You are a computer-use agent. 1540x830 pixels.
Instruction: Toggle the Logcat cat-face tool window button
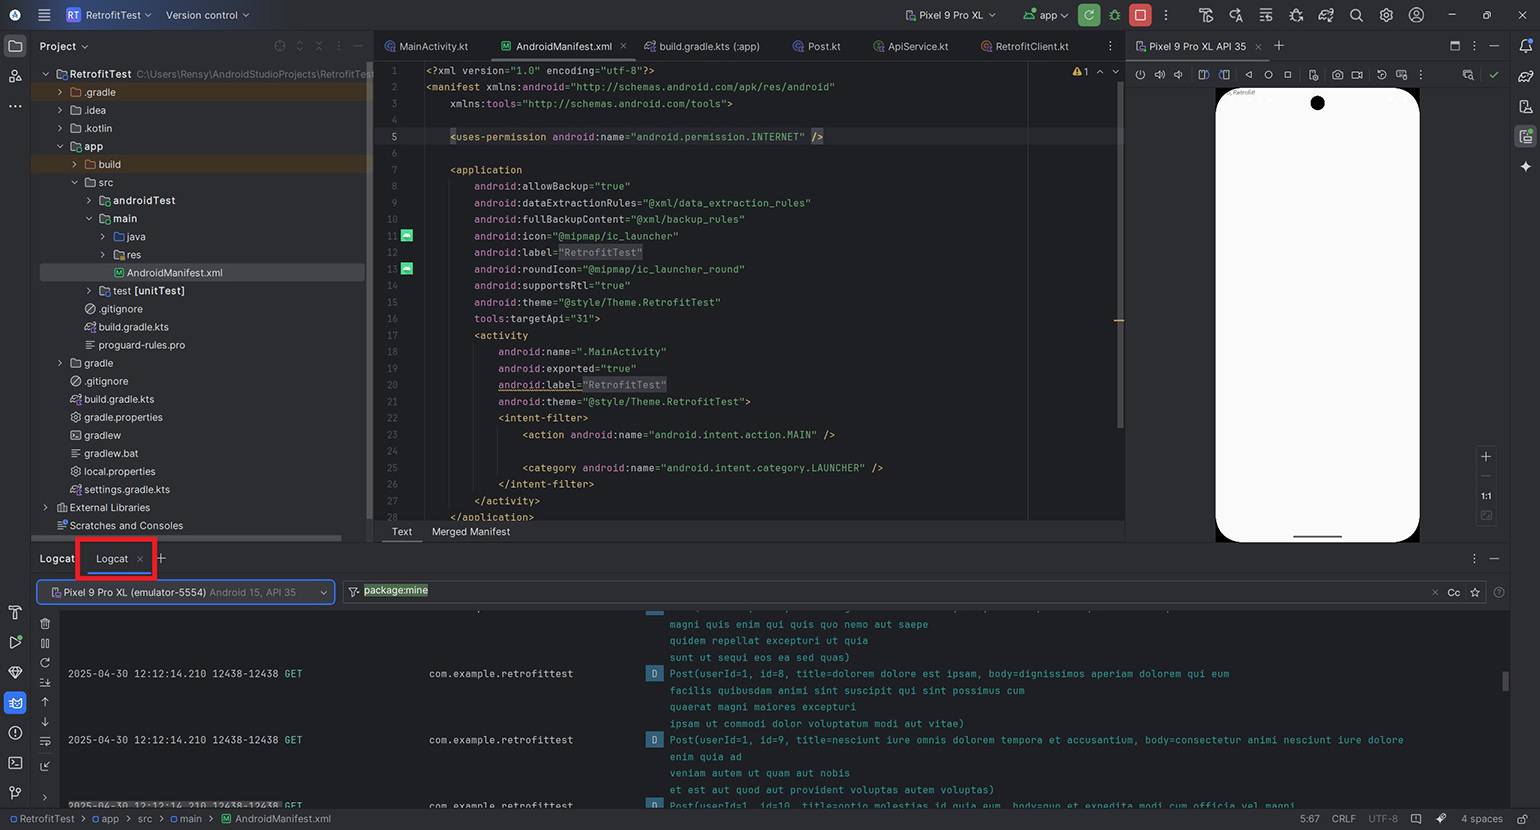click(x=15, y=703)
